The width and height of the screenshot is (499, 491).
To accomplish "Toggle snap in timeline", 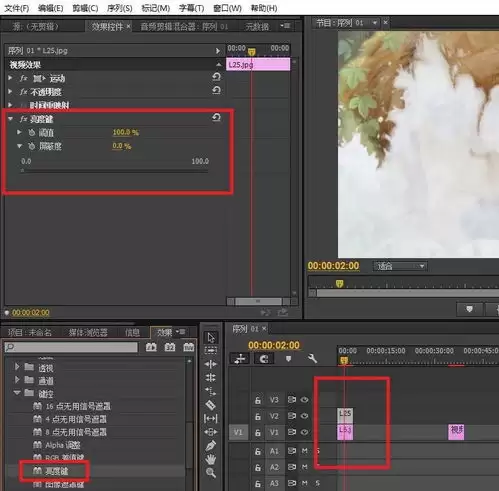I will coord(264,359).
